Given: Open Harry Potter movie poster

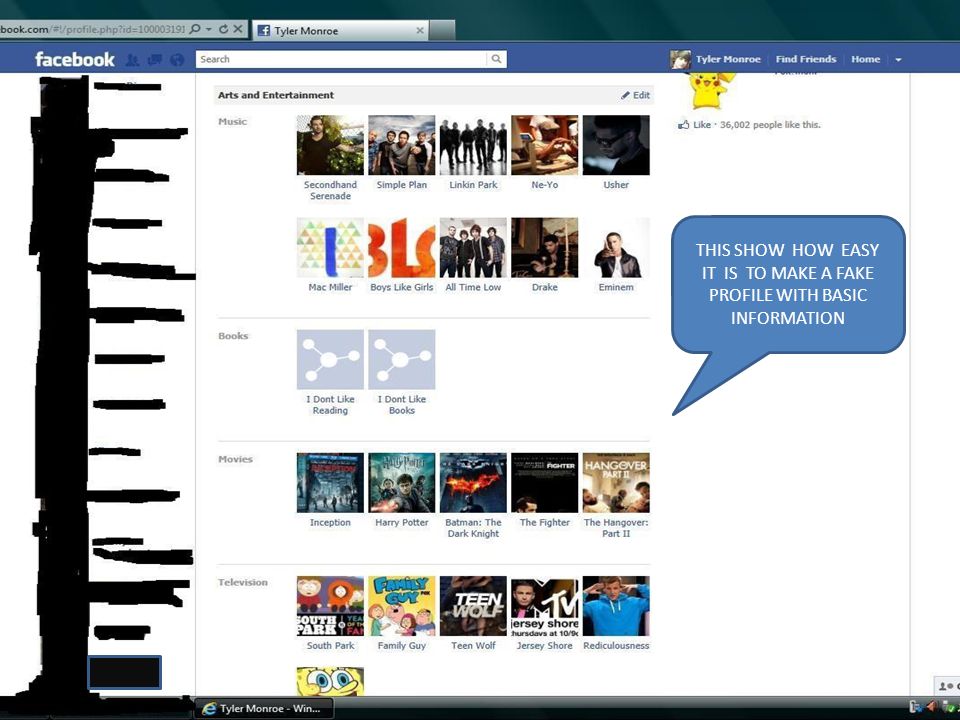Looking at the screenshot, I should click(x=402, y=482).
